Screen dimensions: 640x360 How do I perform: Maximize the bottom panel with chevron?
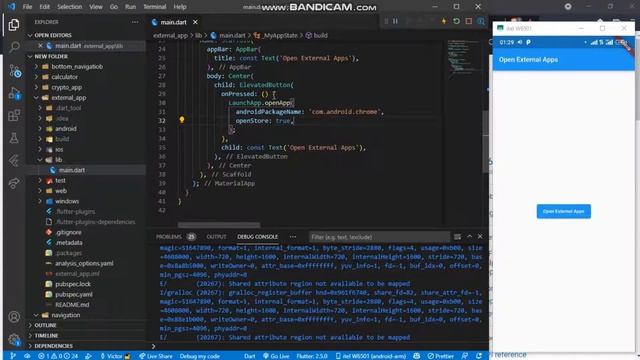tap(469, 236)
